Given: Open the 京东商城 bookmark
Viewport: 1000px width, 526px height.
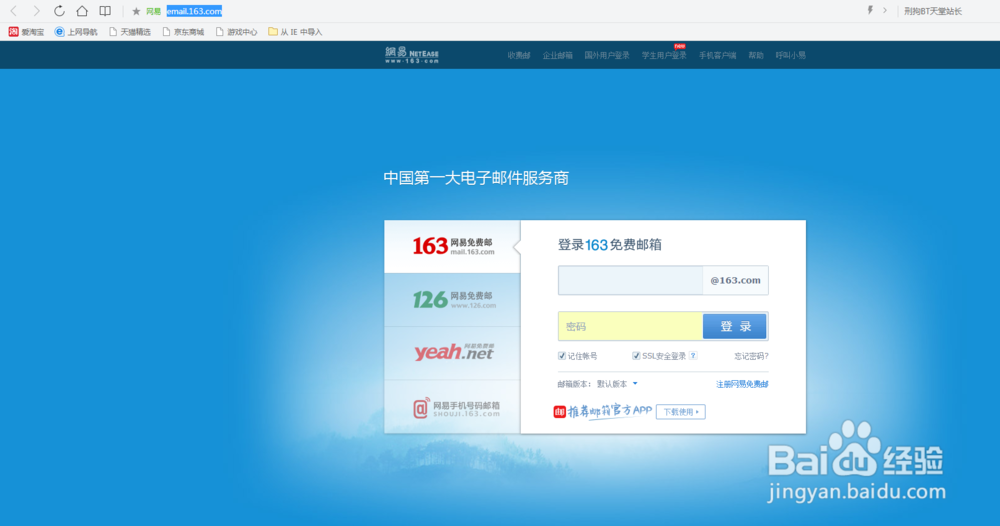Looking at the screenshot, I should [183, 32].
